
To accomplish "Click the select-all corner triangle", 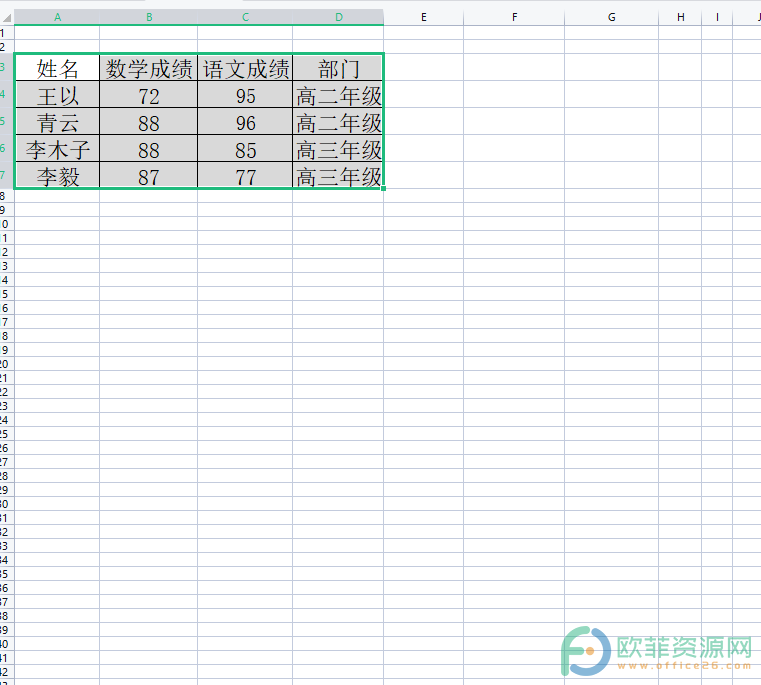I will [x=7, y=18].
